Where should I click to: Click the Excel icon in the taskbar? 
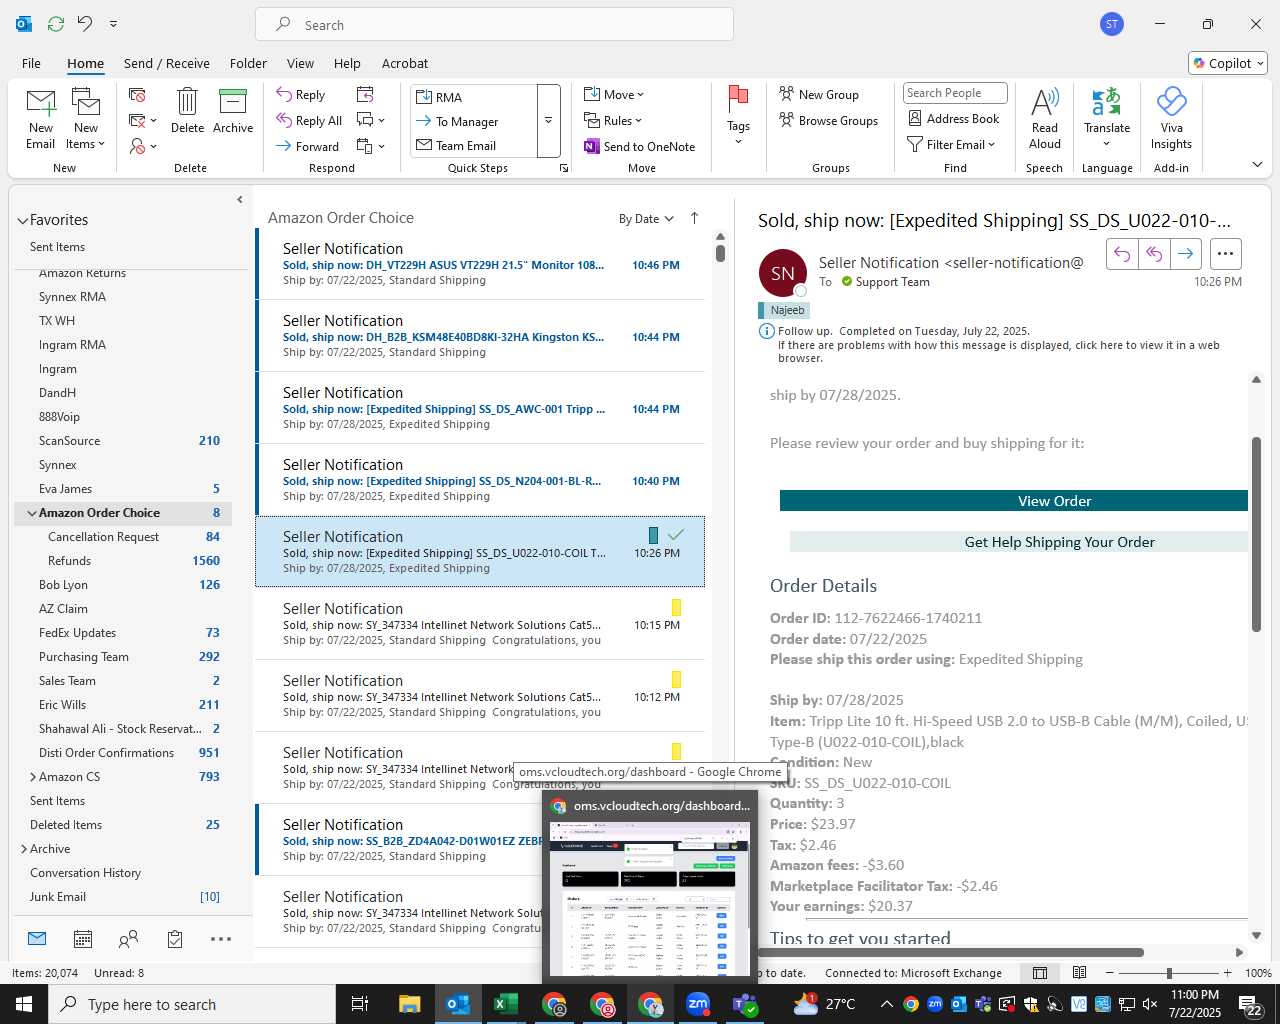click(506, 1004)
